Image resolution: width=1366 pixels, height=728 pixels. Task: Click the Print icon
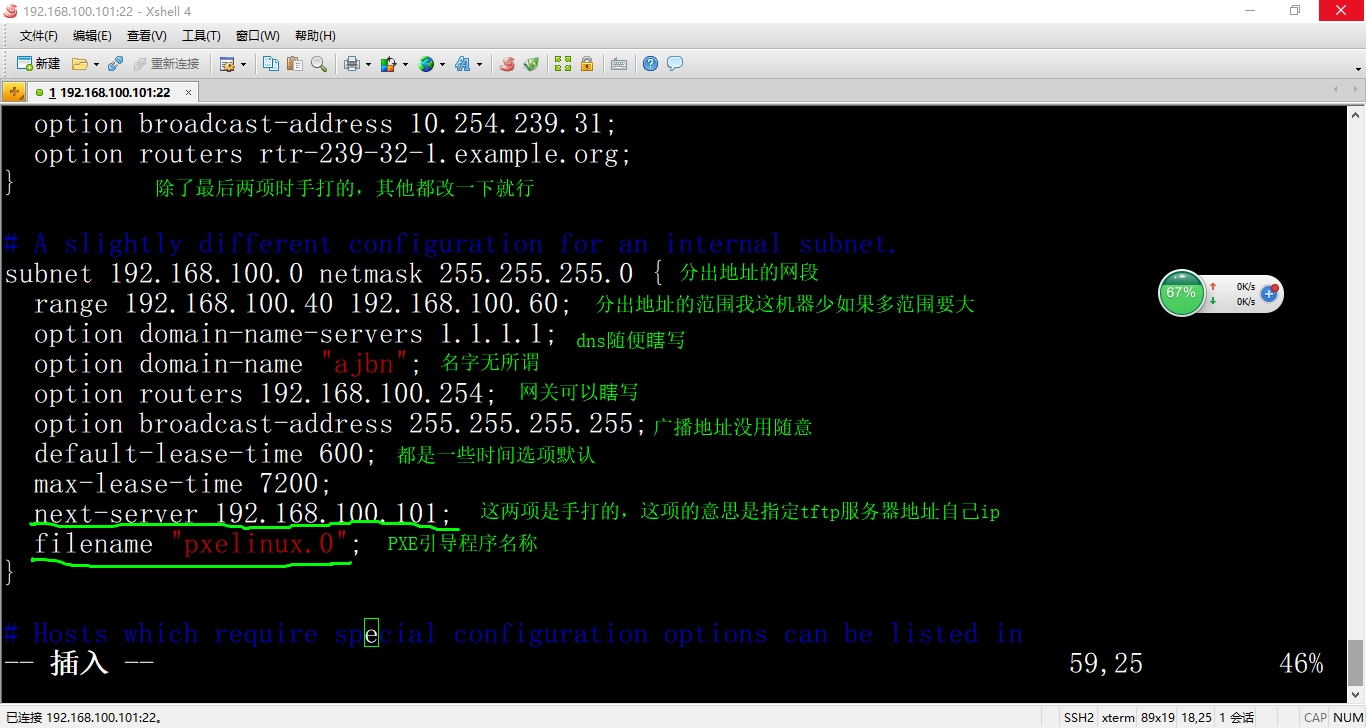point(352,64)
